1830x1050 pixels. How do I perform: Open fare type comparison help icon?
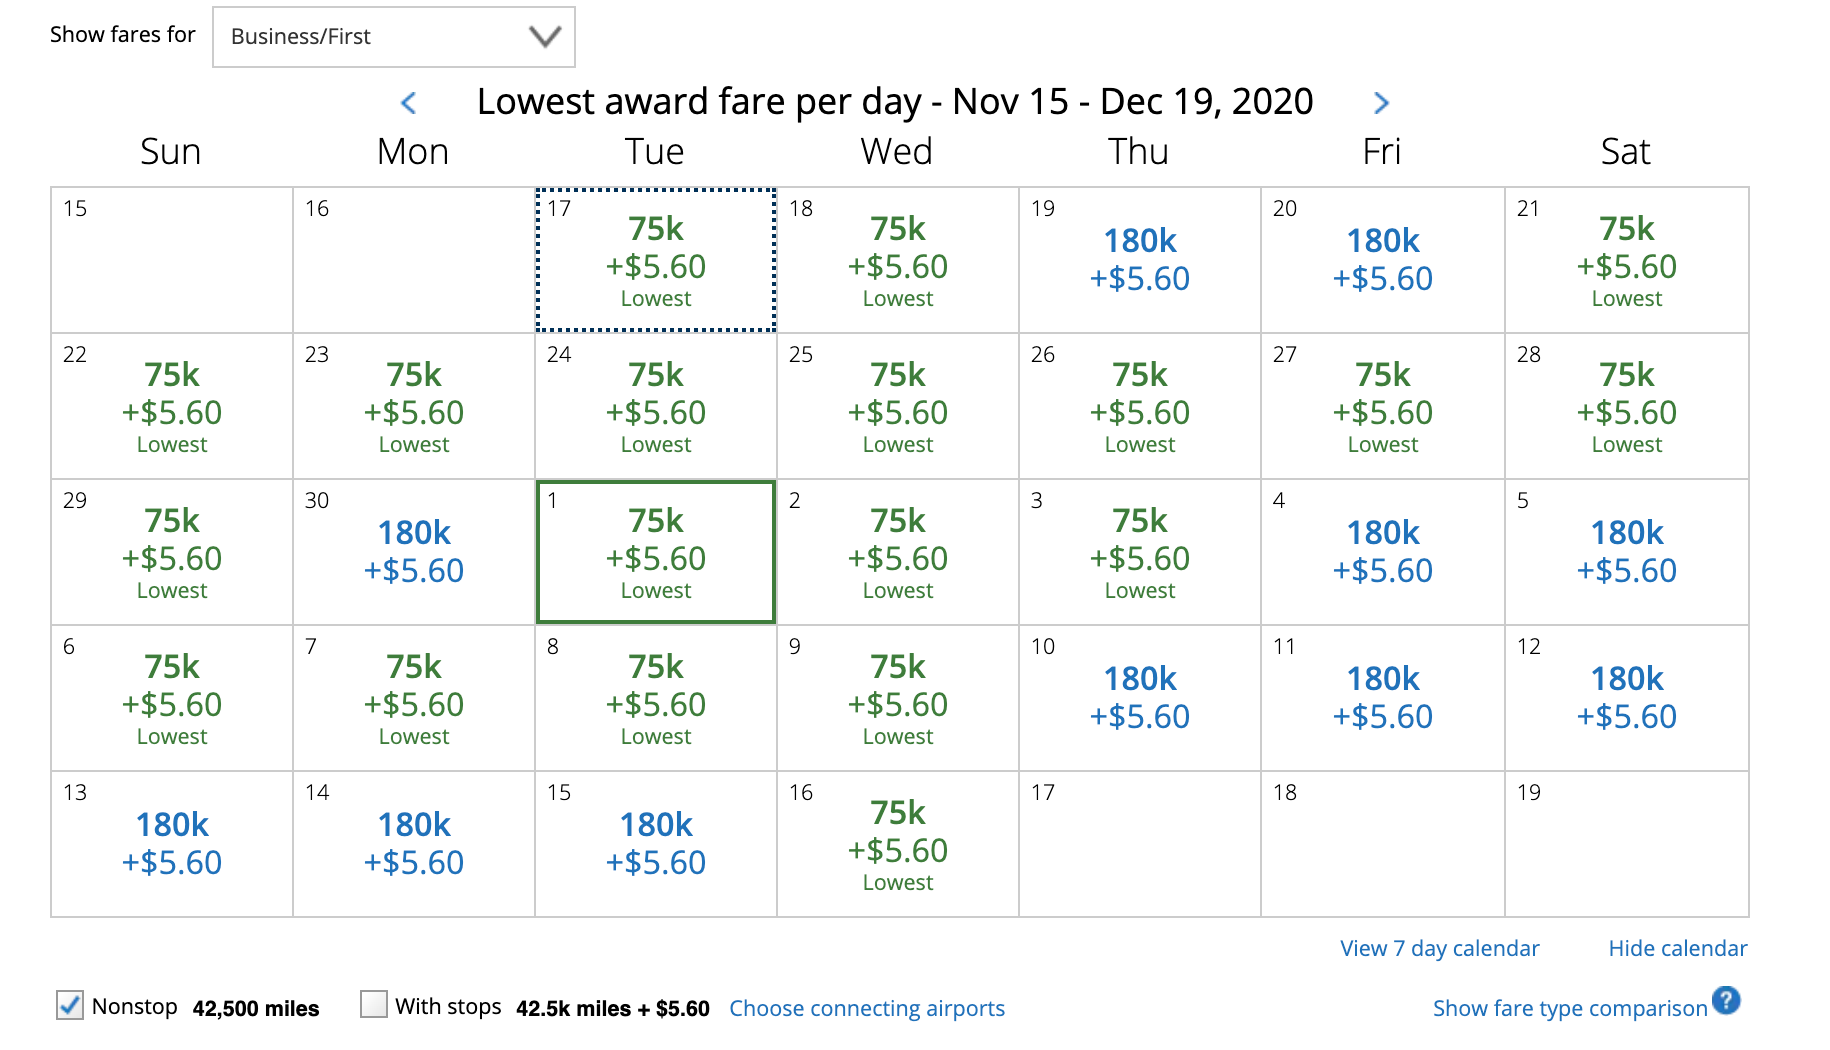pyautogui.click(x=1725, y=1001)
